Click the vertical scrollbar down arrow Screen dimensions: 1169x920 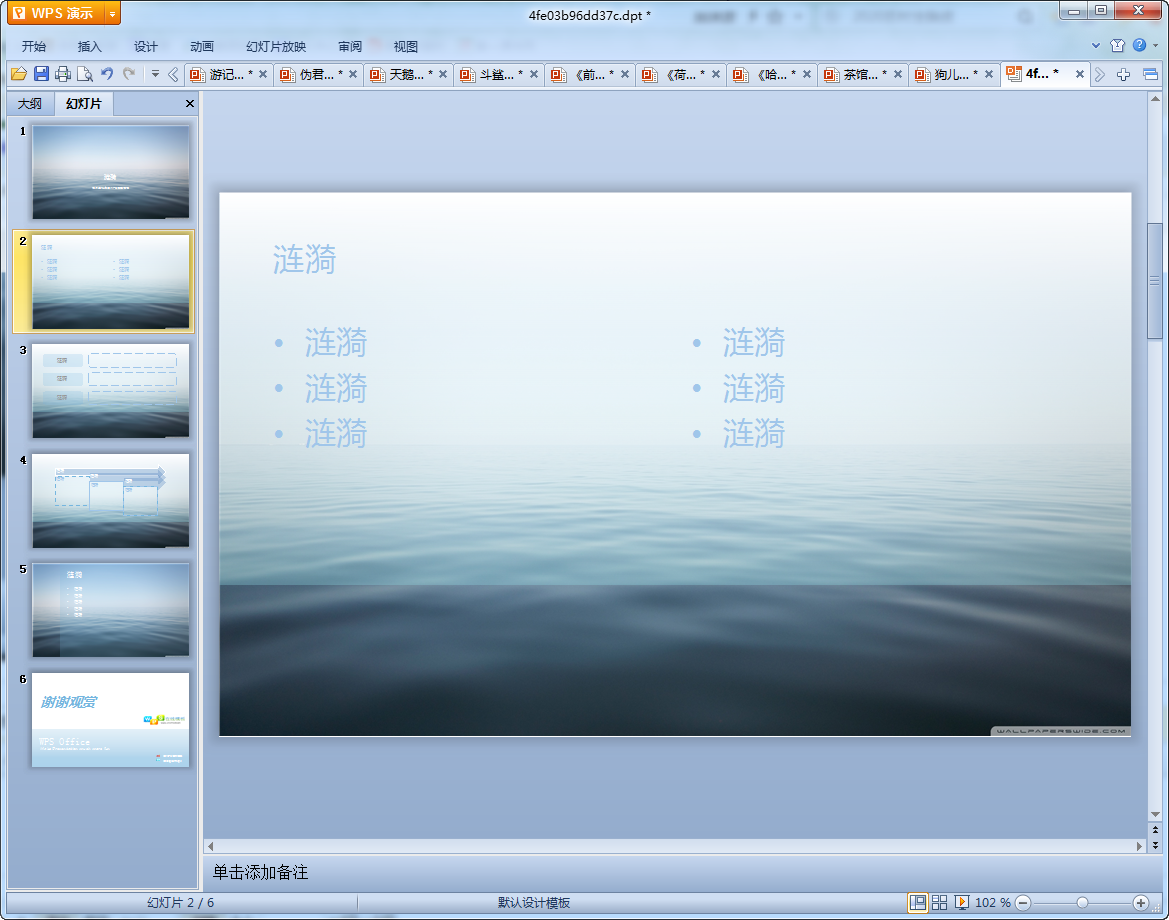(1155, 815)
